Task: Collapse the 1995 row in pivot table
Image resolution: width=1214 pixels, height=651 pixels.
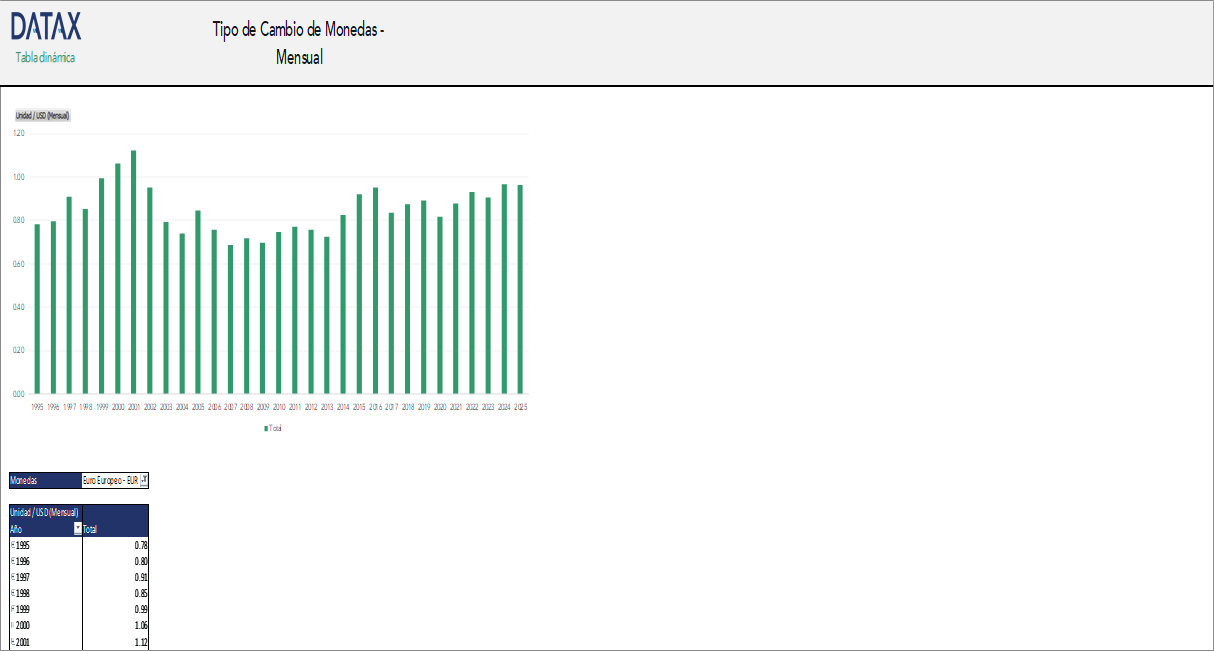Action: point(12,545)
